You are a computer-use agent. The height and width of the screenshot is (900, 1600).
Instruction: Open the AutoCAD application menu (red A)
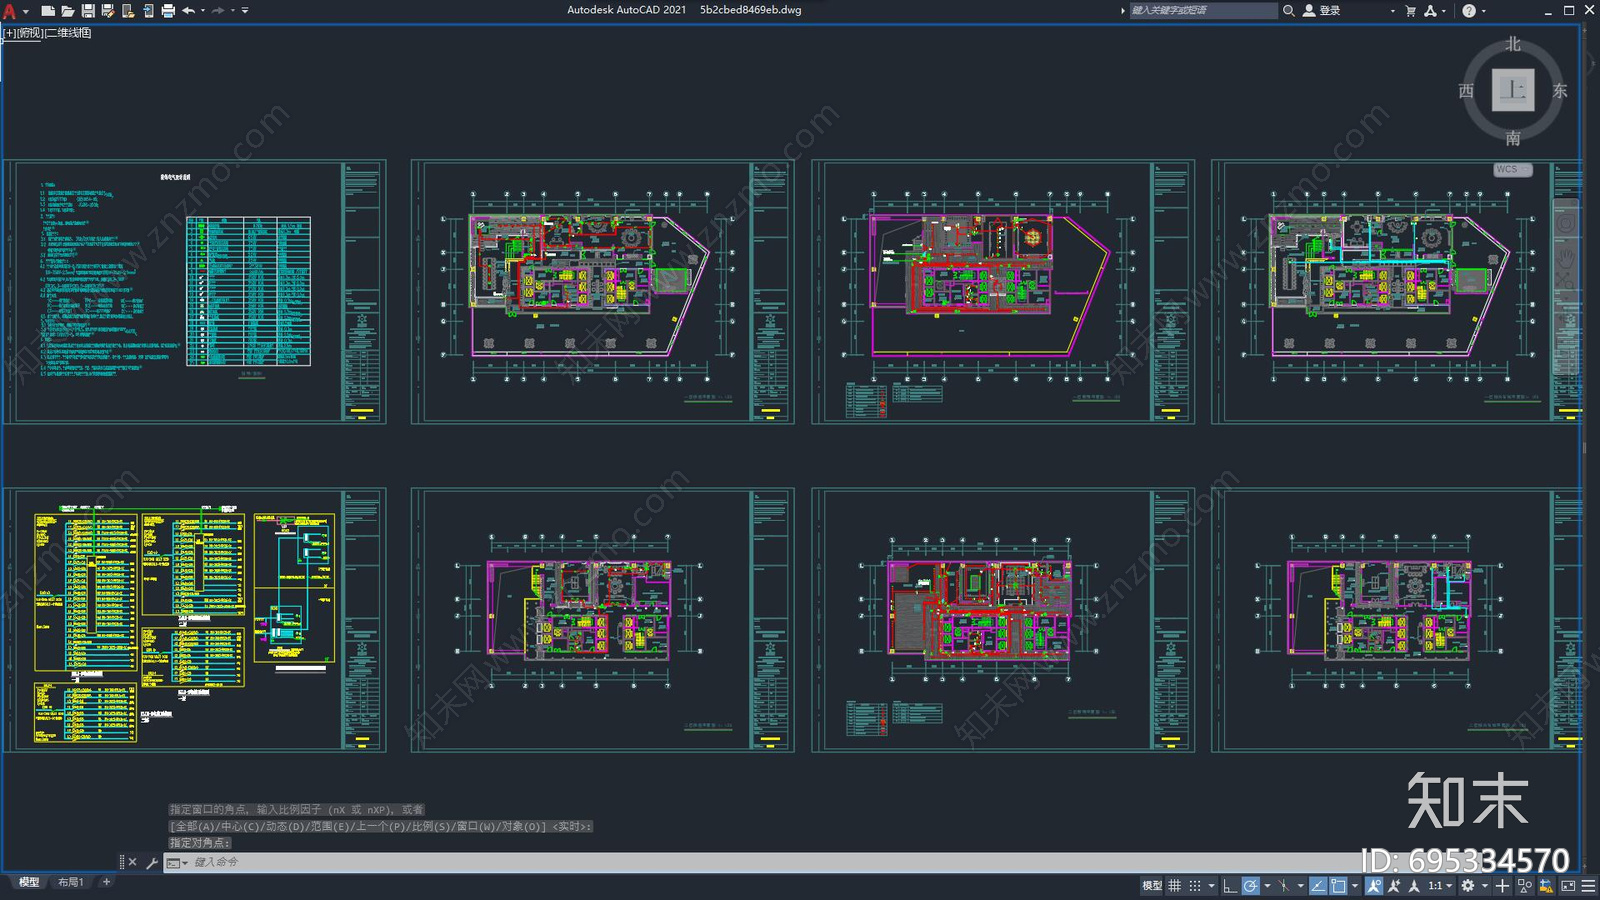(x=9, y=11)
